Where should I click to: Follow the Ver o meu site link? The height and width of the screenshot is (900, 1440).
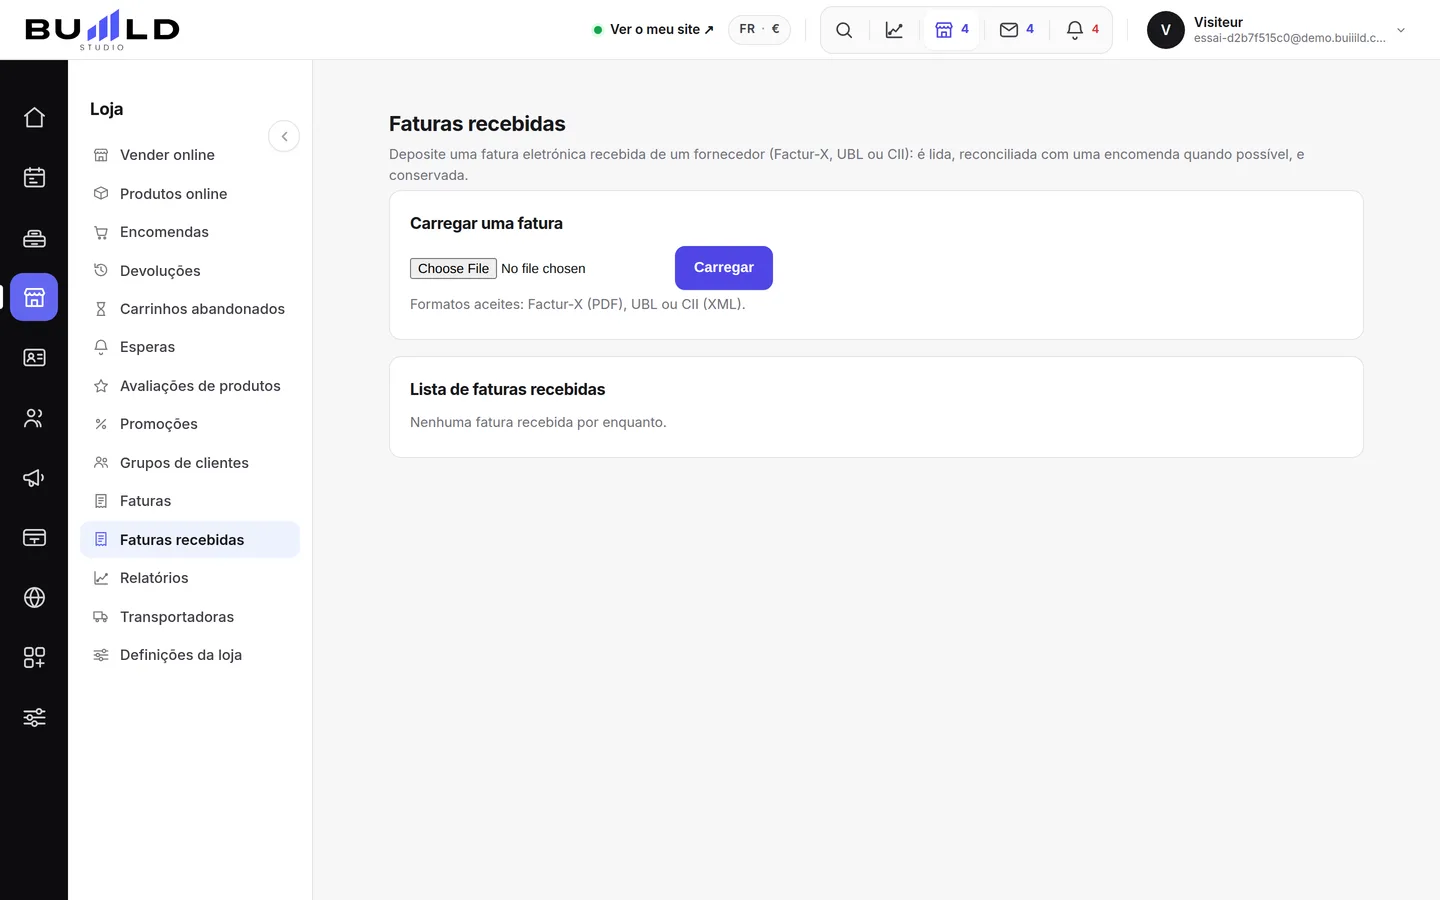pos(654,30)
